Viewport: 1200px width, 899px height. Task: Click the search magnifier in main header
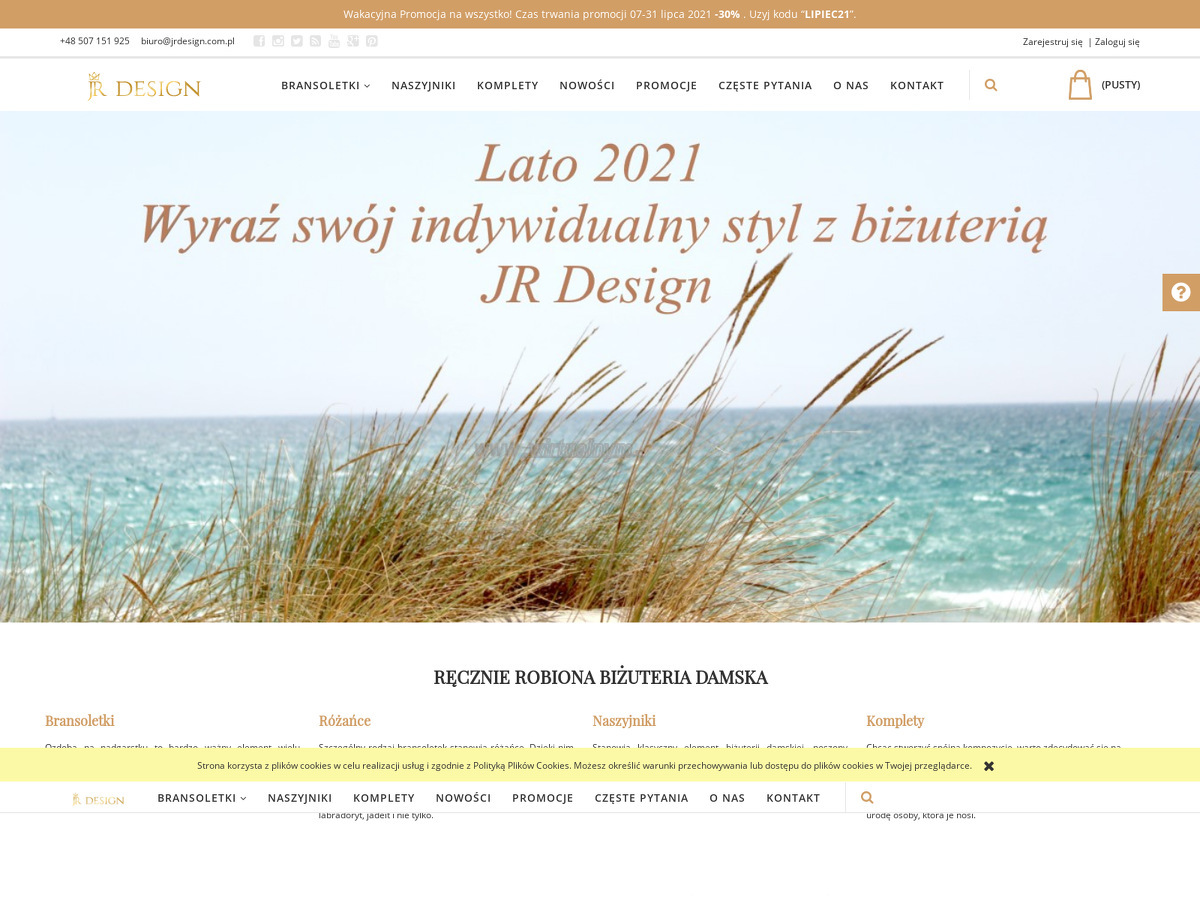pyautogui.click(x=991, y=85)
